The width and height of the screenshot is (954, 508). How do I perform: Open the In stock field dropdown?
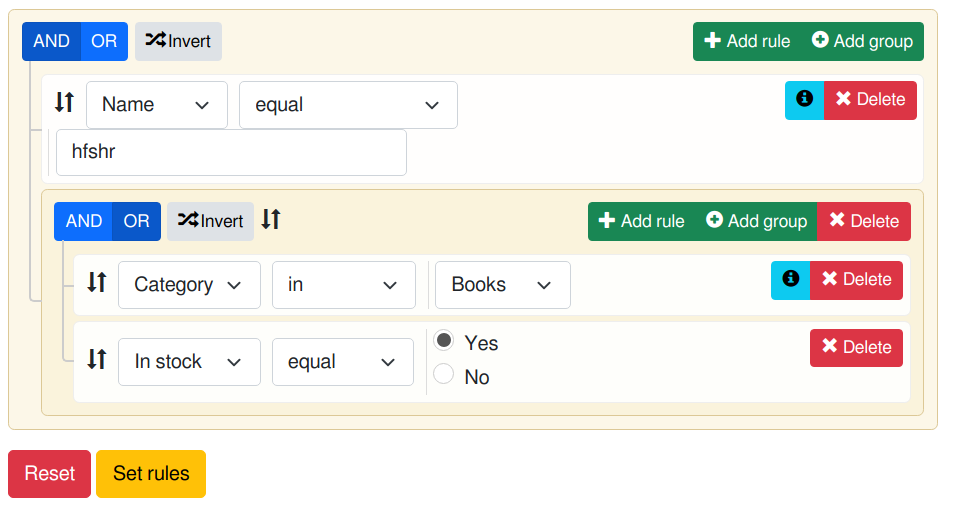point(189,362)
